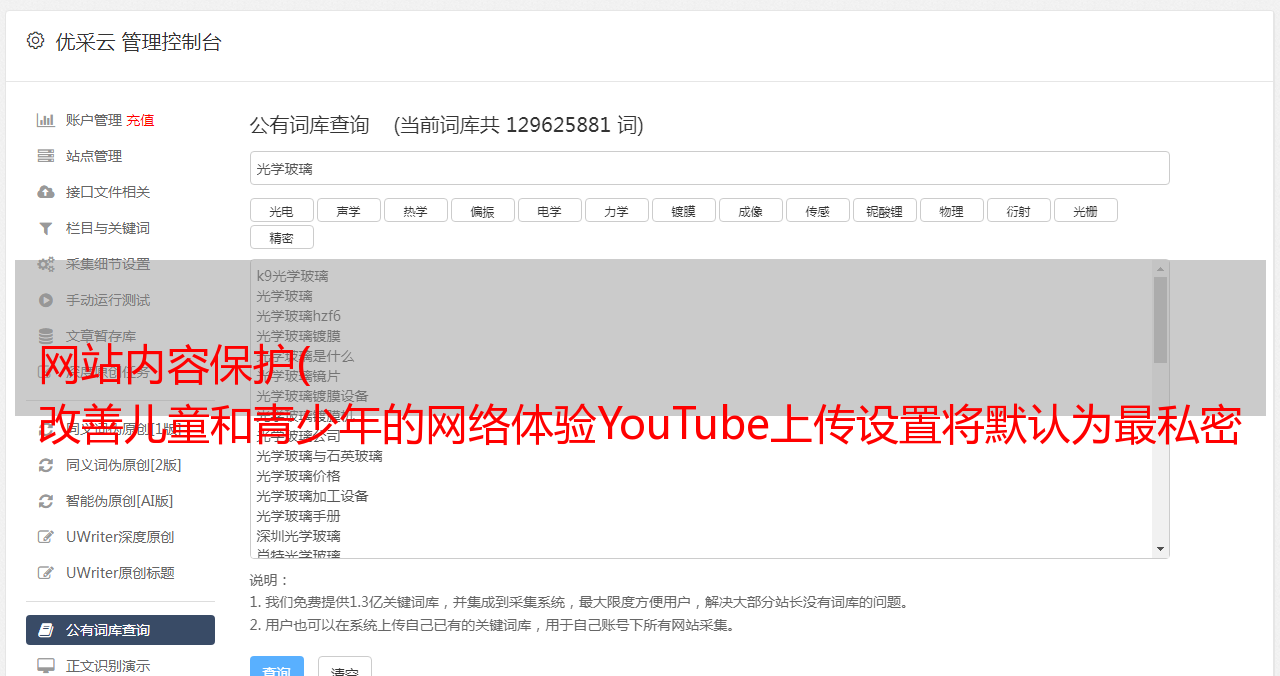The image size is (1280, 676).
Task: Select k9光学玻璃 in the results list
Action: [x=292, y=276]
